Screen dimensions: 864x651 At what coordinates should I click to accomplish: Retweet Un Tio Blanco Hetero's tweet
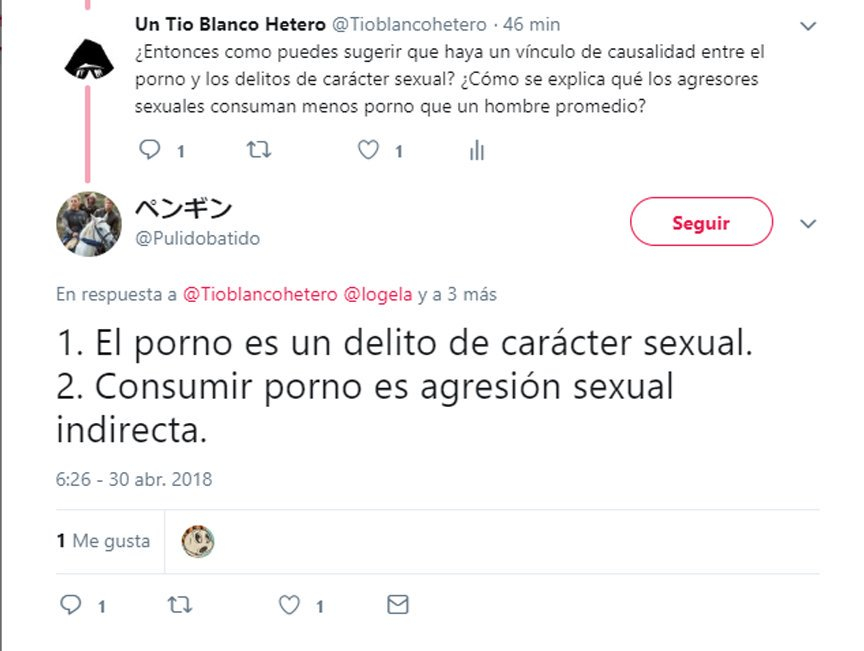click(x=258, y=149)
